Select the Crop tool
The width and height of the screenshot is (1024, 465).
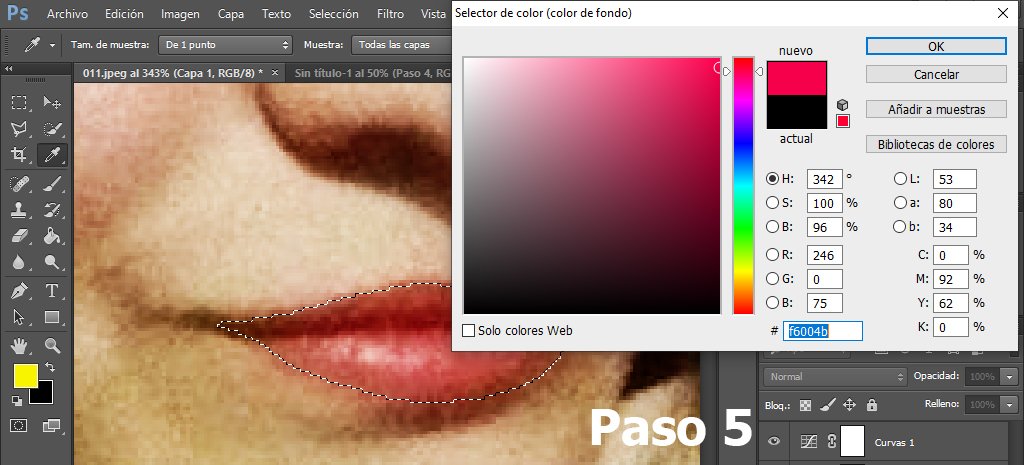pos(19,155)
